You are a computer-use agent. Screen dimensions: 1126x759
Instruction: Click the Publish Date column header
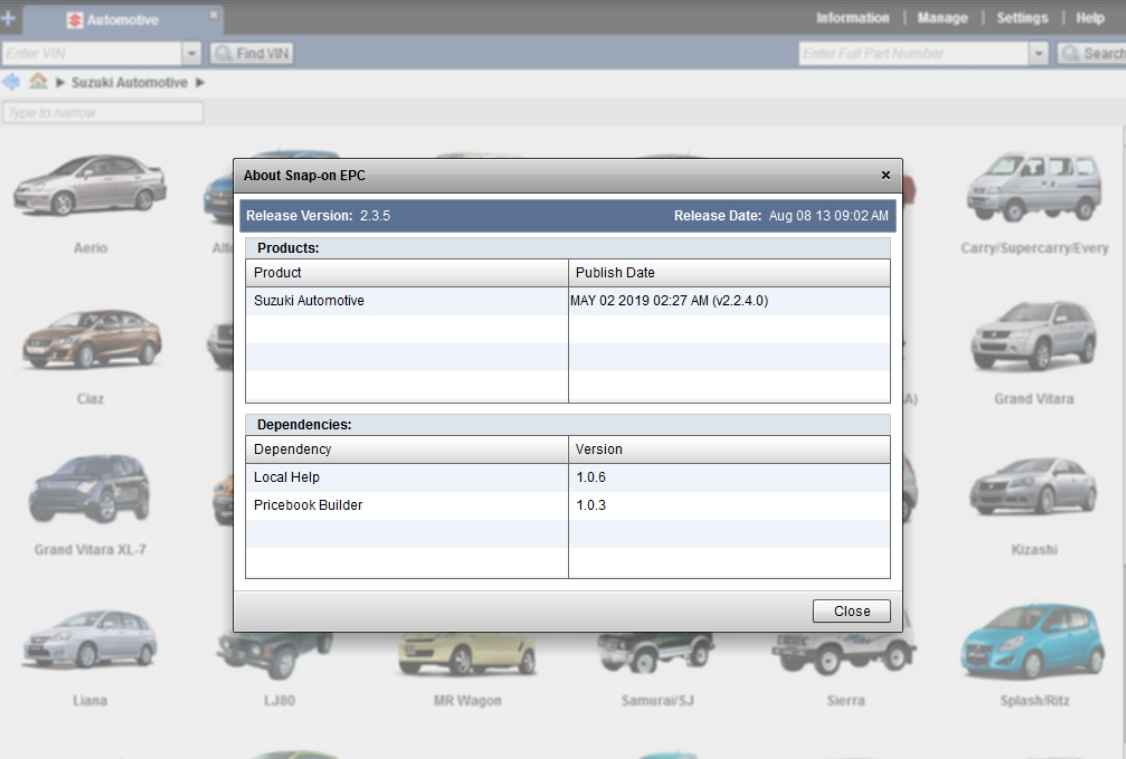tap(729, 273)
